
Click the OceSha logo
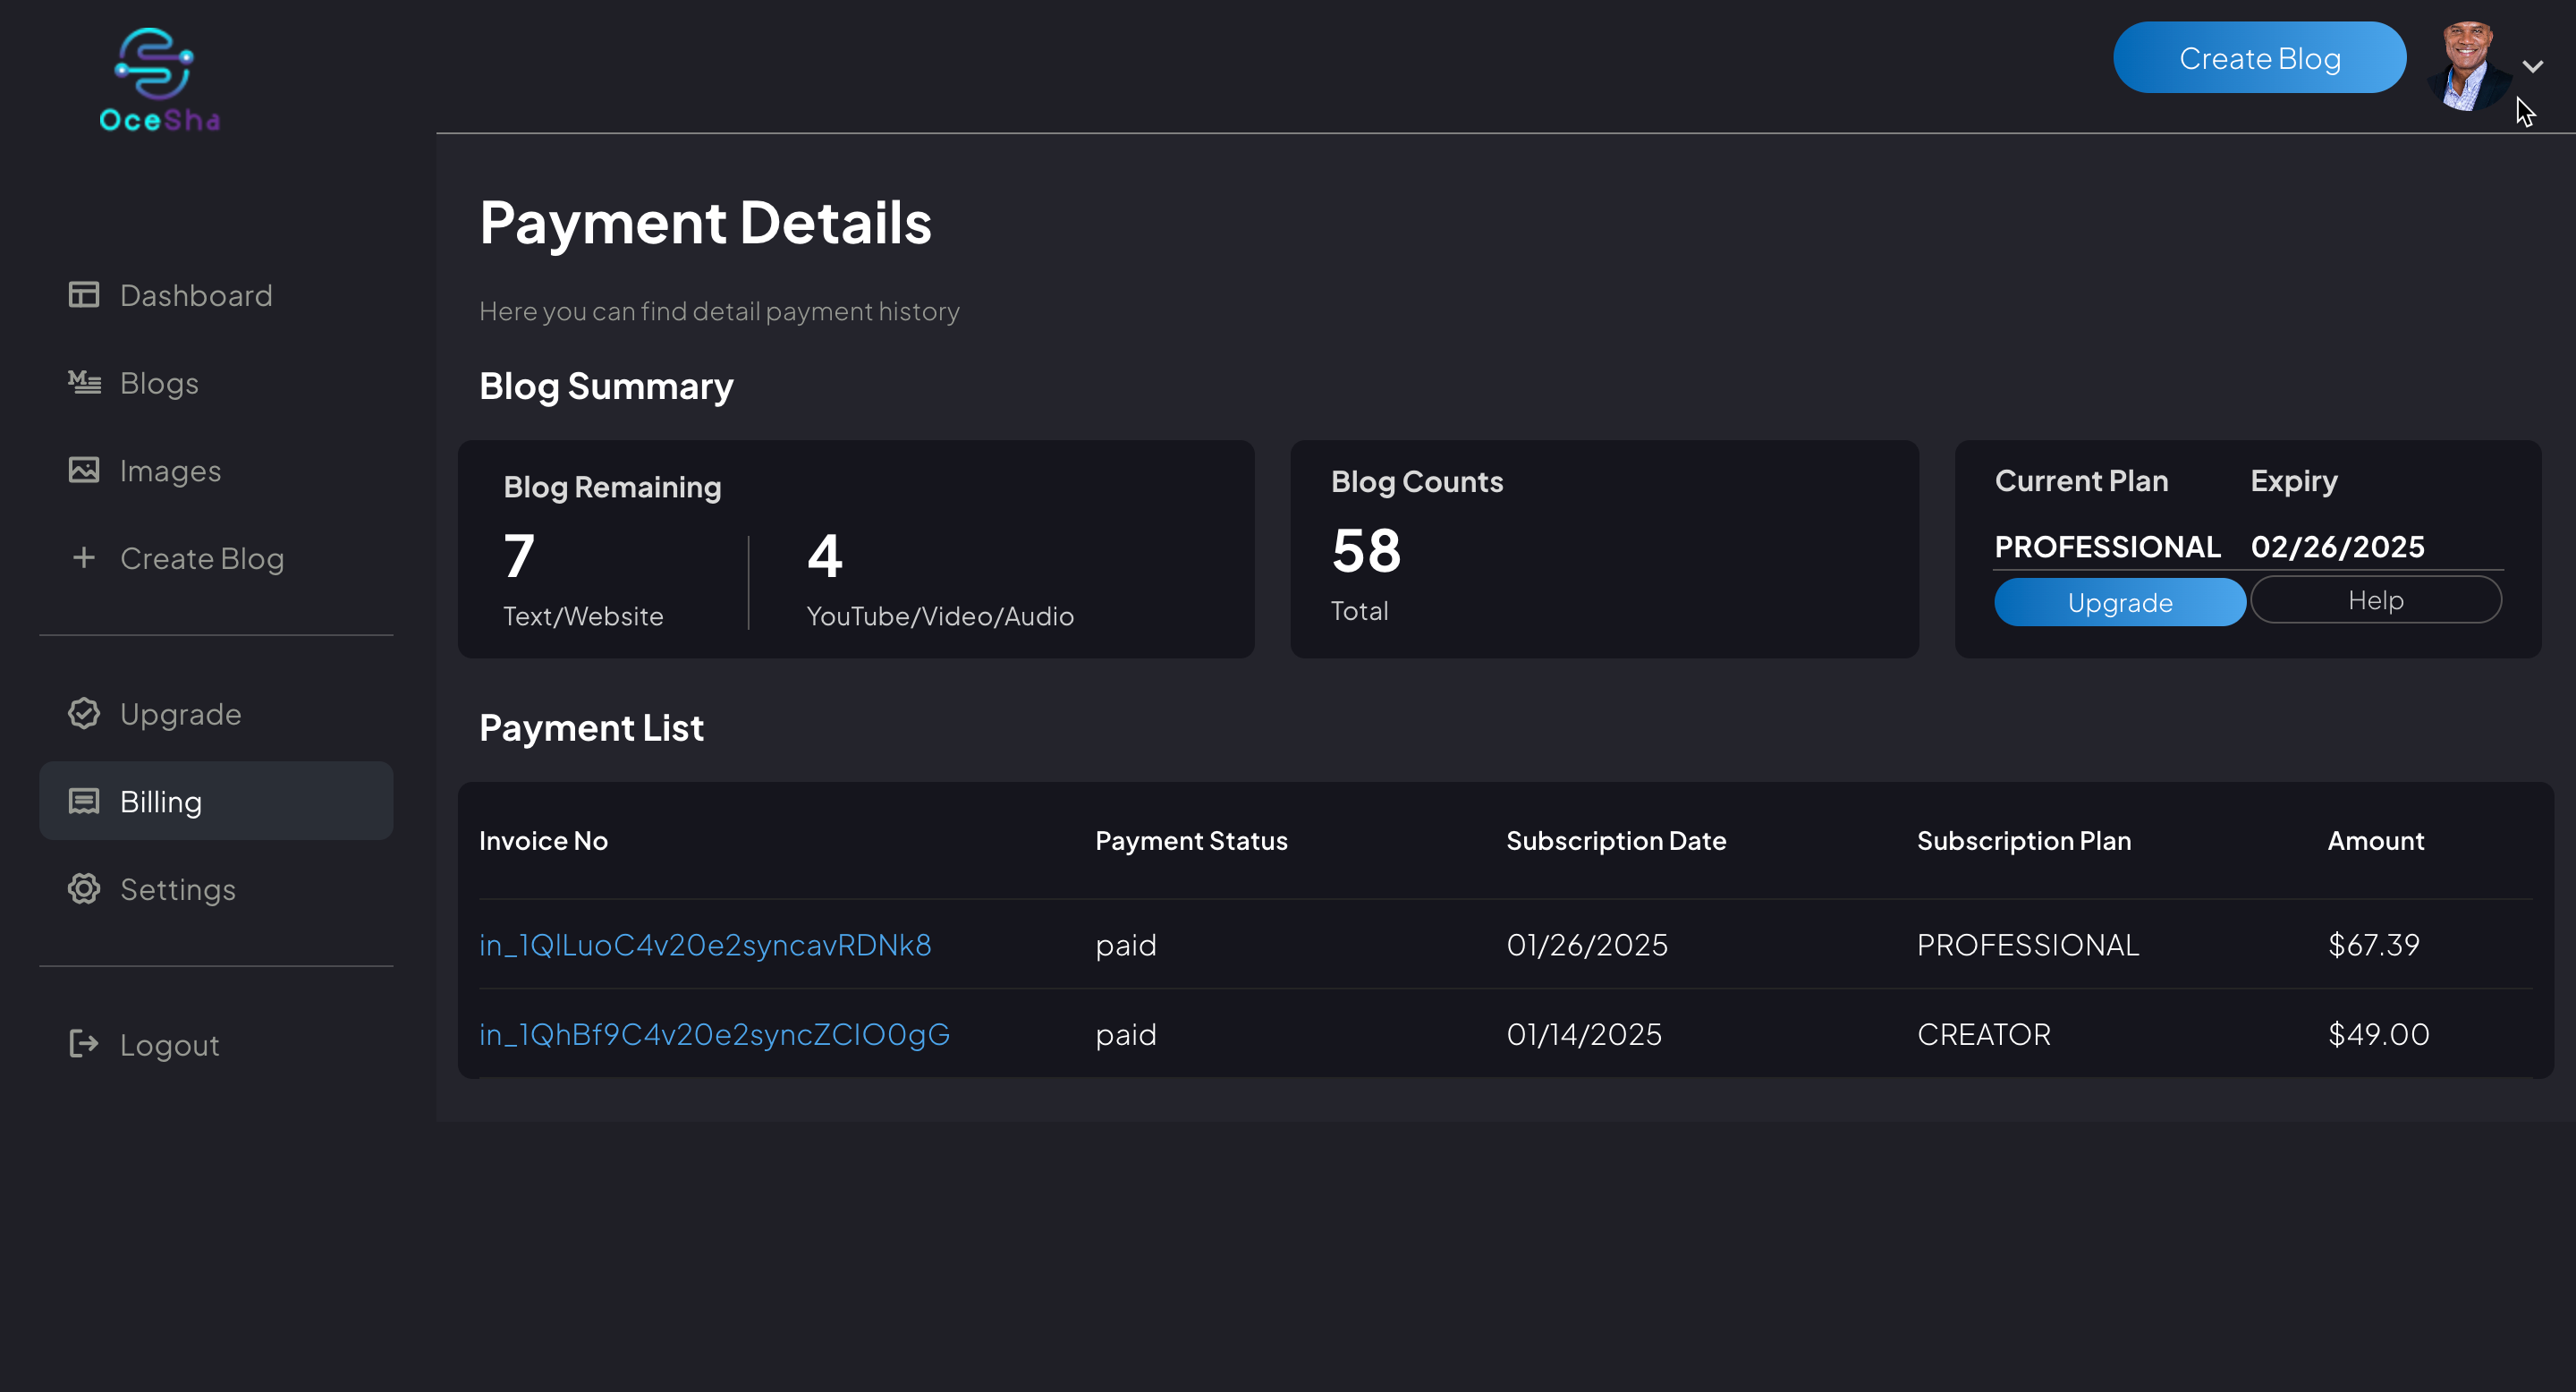160,80
